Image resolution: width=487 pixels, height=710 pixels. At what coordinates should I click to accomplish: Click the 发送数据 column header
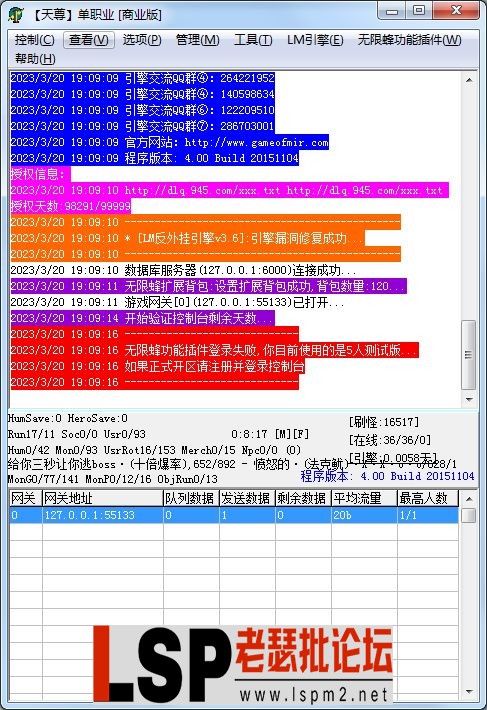click(248, 499)
